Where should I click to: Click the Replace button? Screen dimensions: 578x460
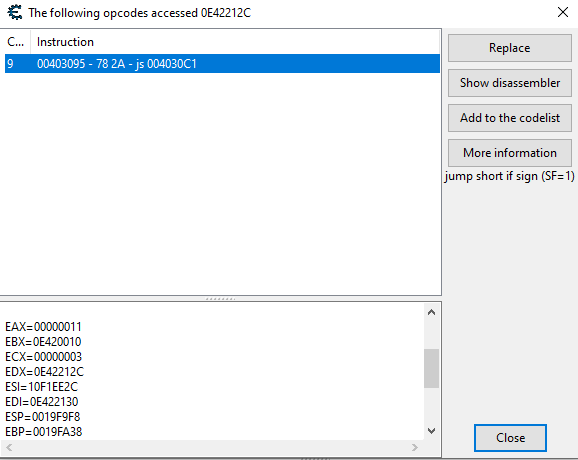[x=509, y=48]
